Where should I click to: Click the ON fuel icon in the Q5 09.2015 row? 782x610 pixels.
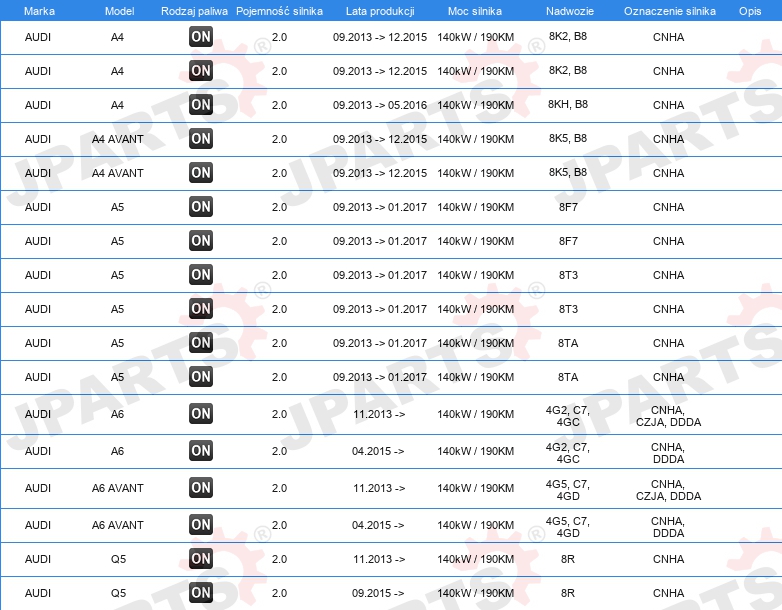point(201,593)
